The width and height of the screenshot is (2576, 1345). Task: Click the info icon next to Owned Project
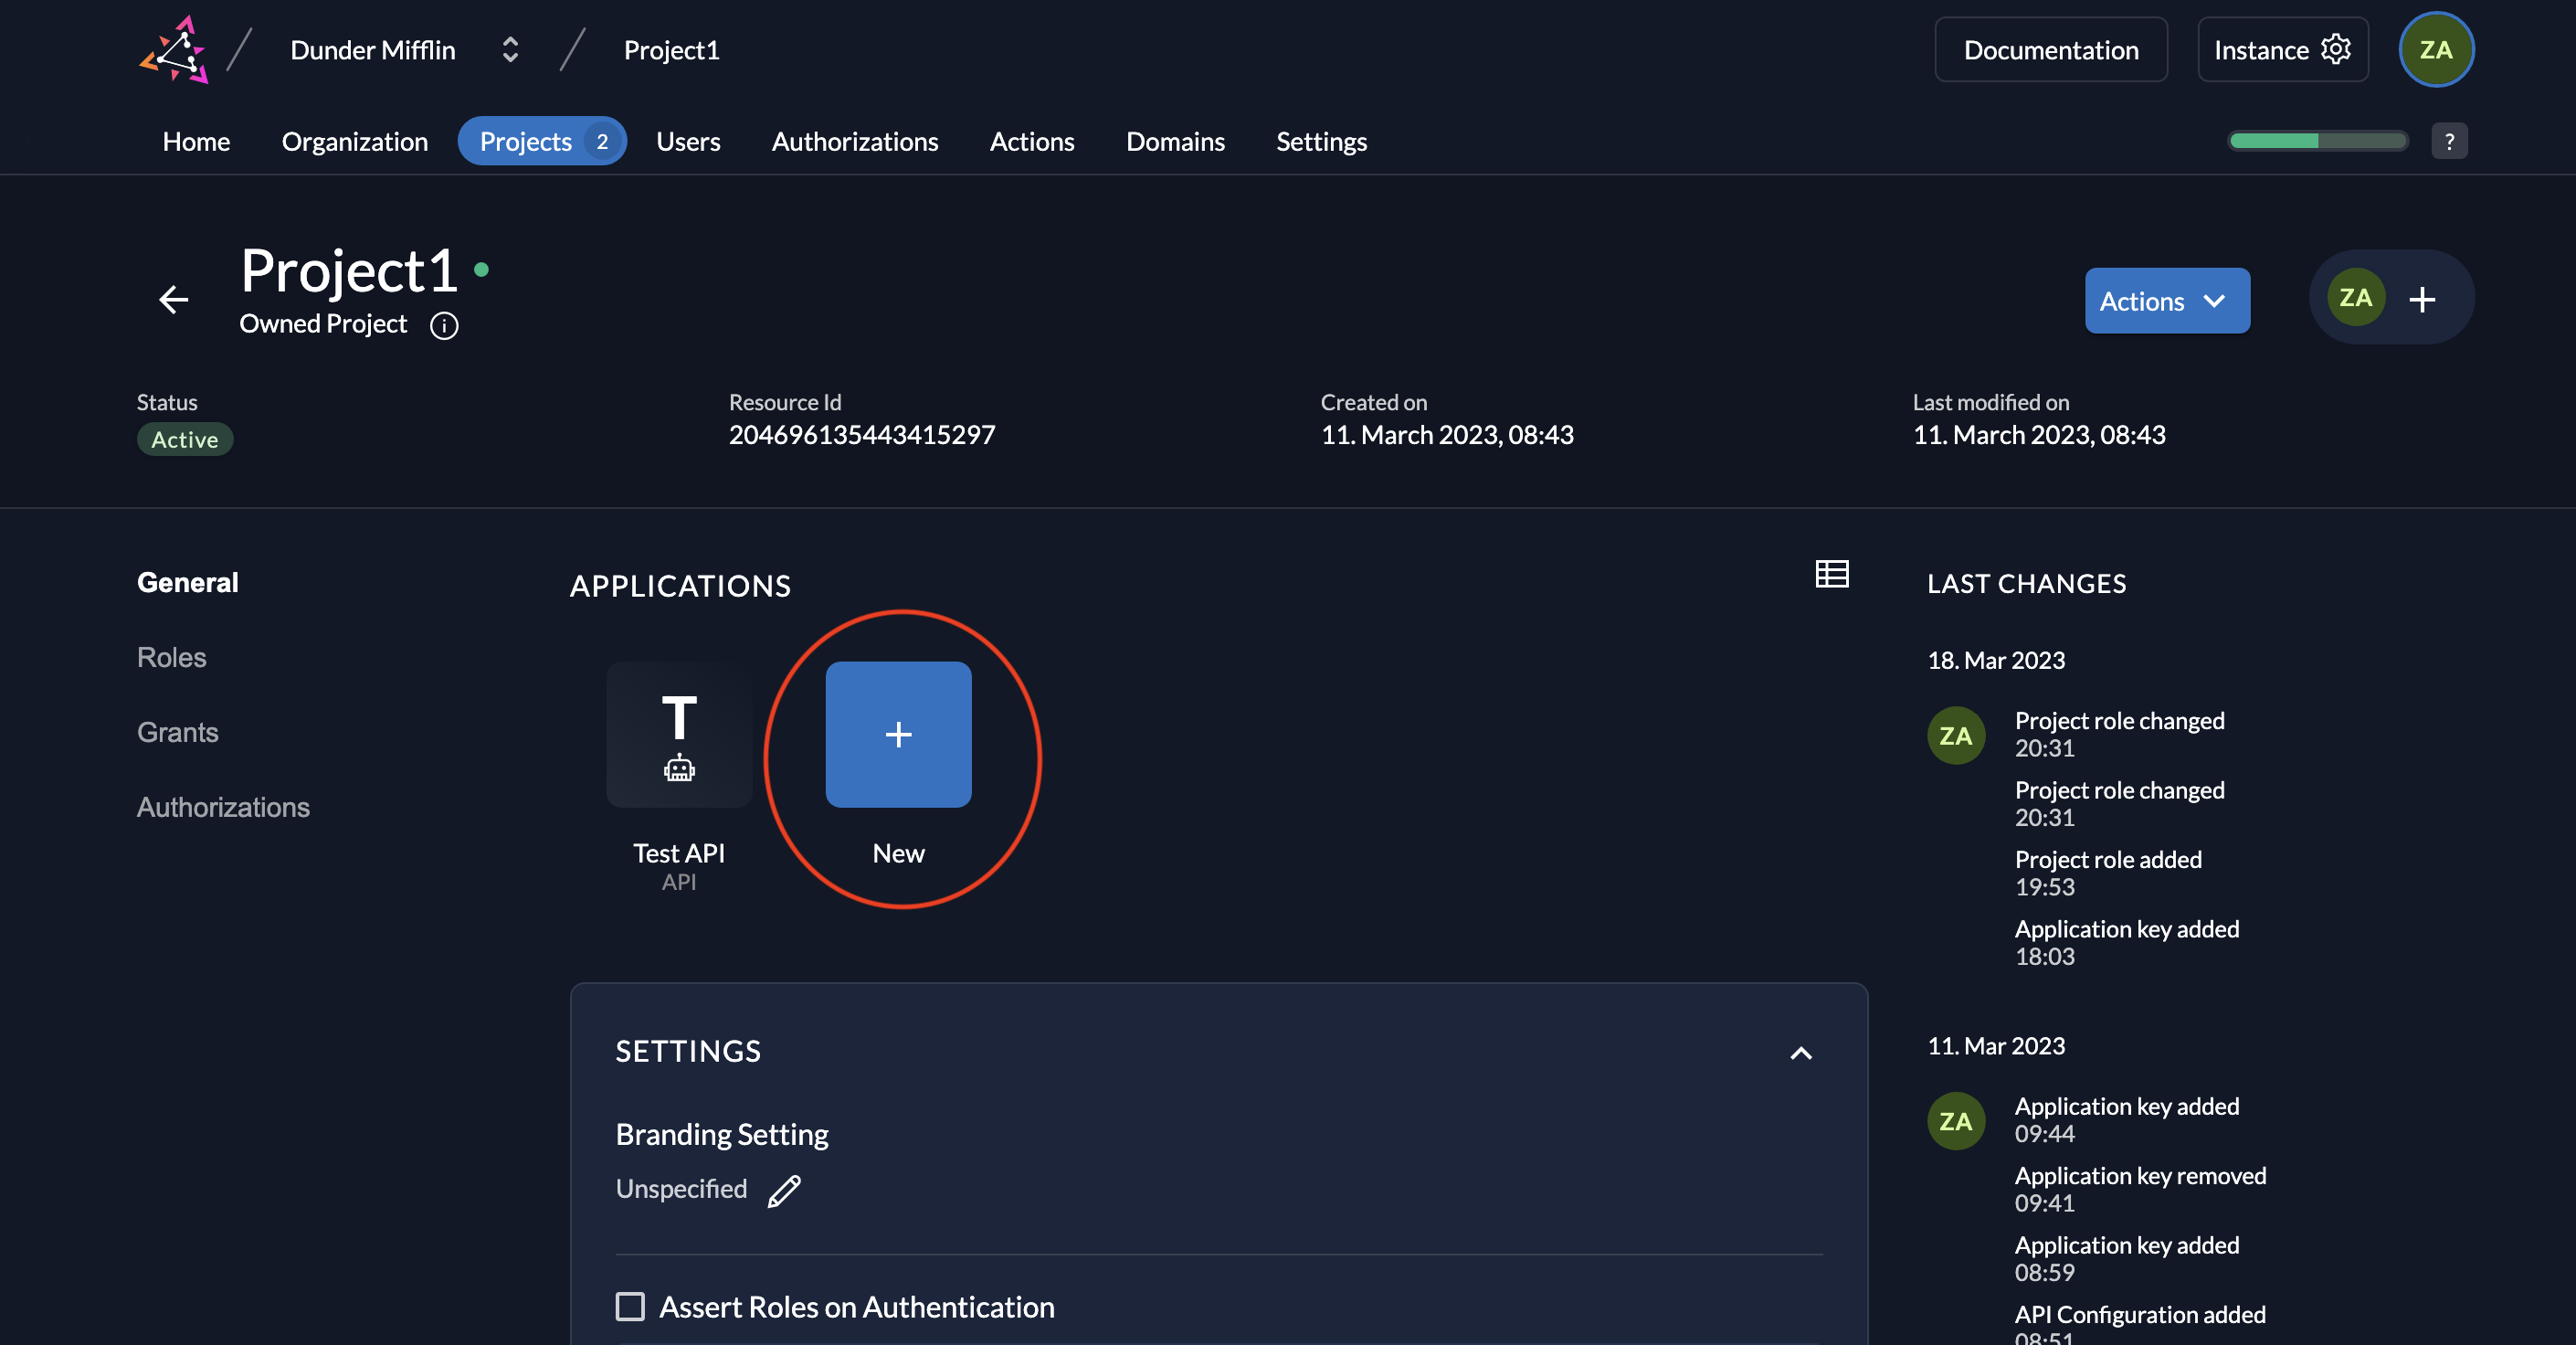(x=441, y=323)
